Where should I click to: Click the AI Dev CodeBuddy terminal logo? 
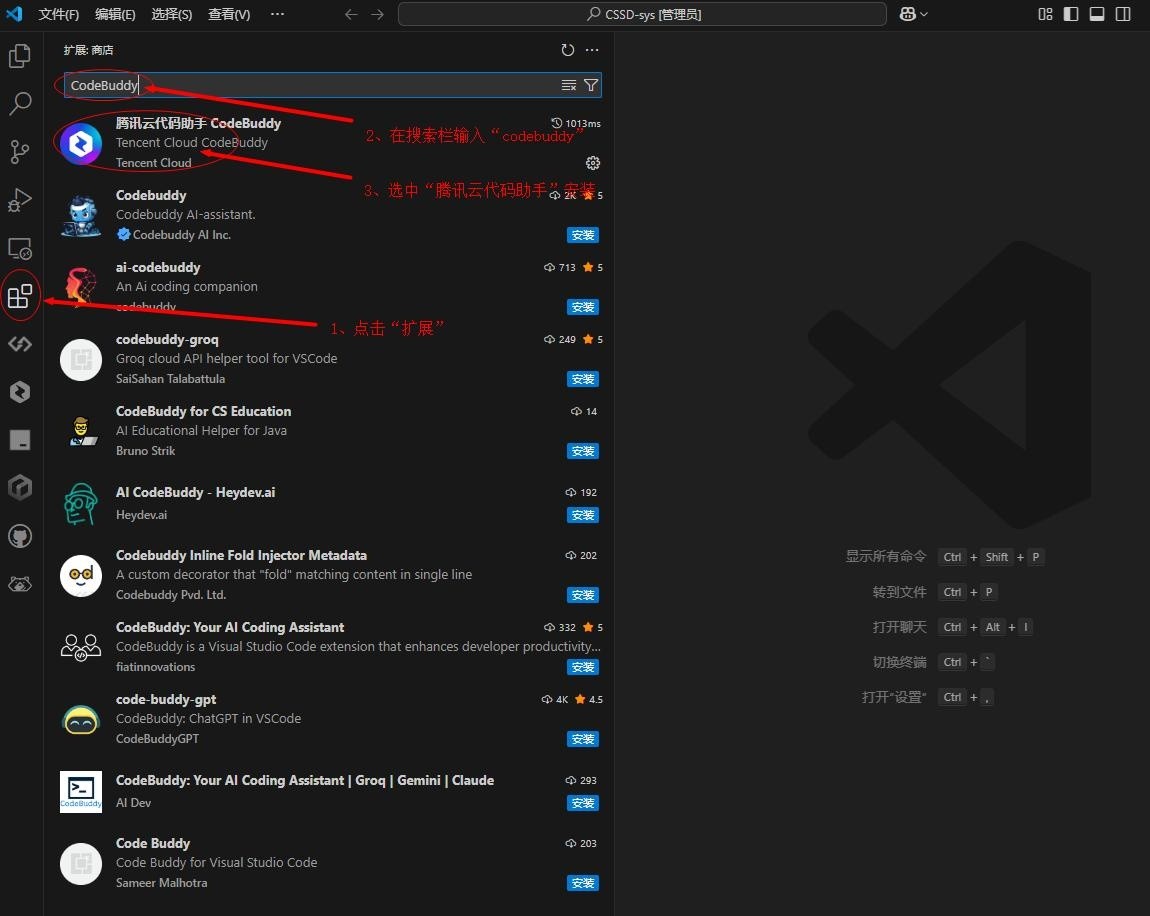click(x=81, y=791)
